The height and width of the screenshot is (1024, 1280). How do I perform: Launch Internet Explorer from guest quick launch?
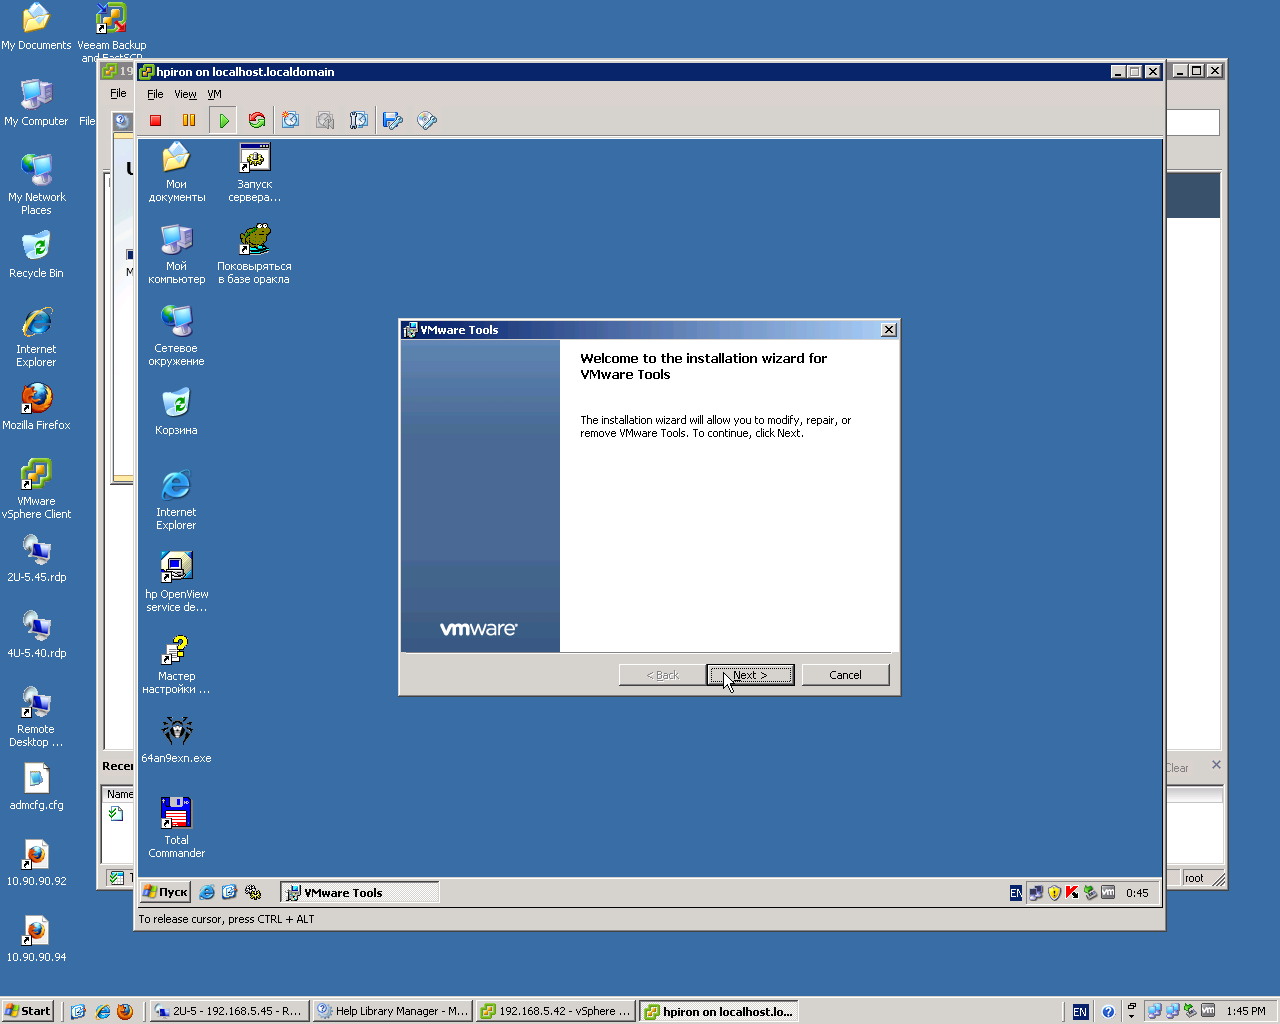click(207, 892)
